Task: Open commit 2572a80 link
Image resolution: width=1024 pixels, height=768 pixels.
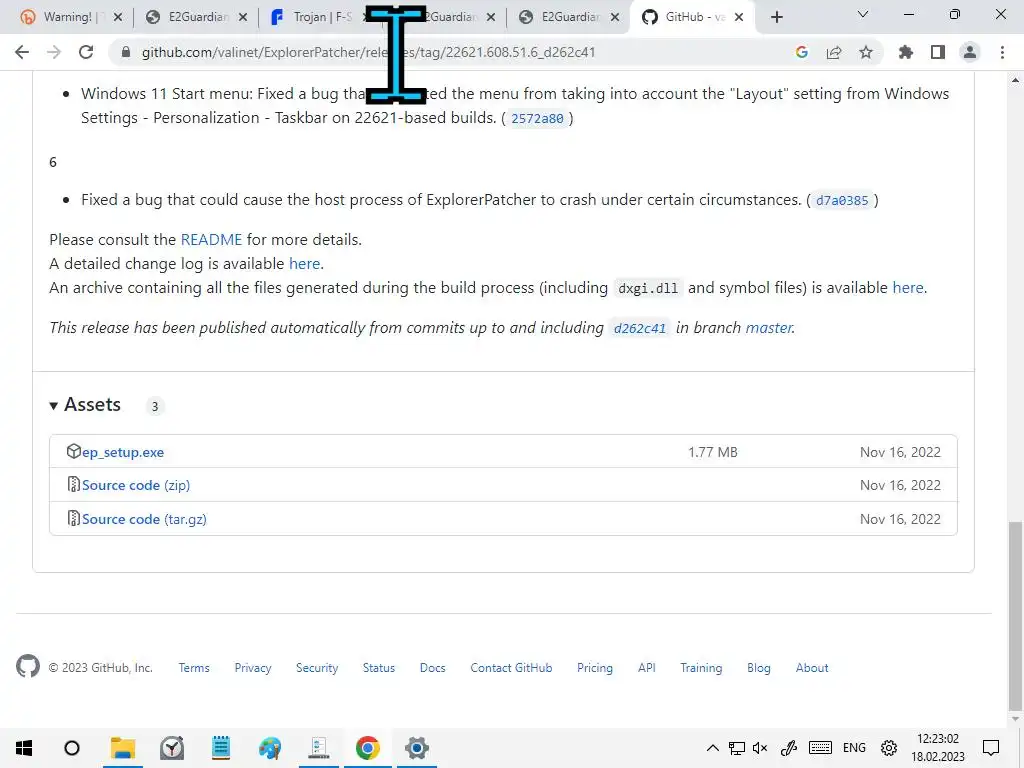Action: point(537,118)
